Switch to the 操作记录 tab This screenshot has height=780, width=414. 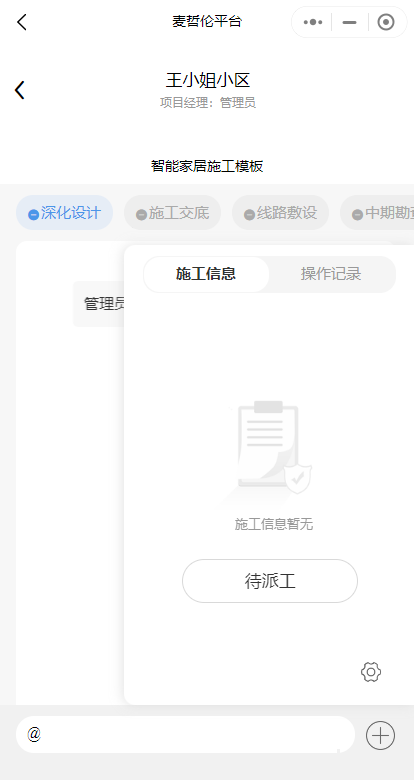point(331,274)
